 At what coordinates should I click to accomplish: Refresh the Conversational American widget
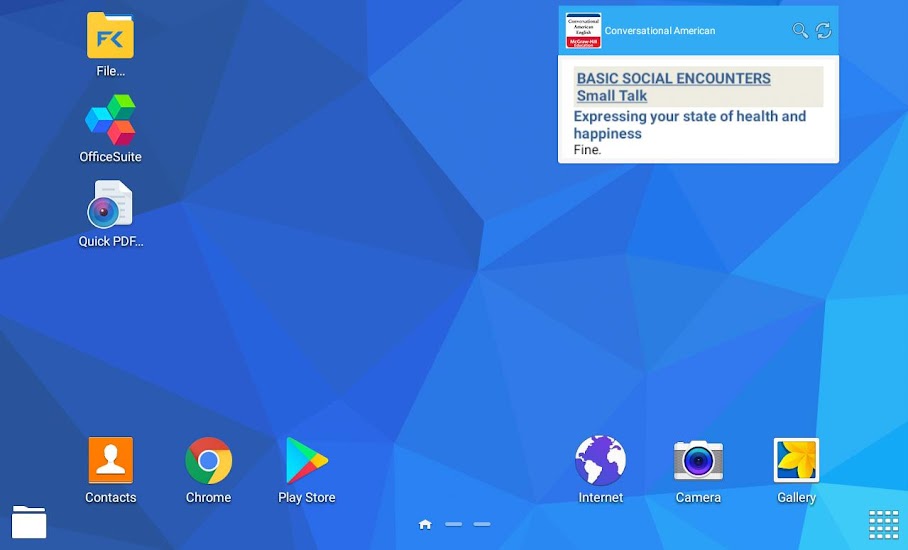(824, 31)
